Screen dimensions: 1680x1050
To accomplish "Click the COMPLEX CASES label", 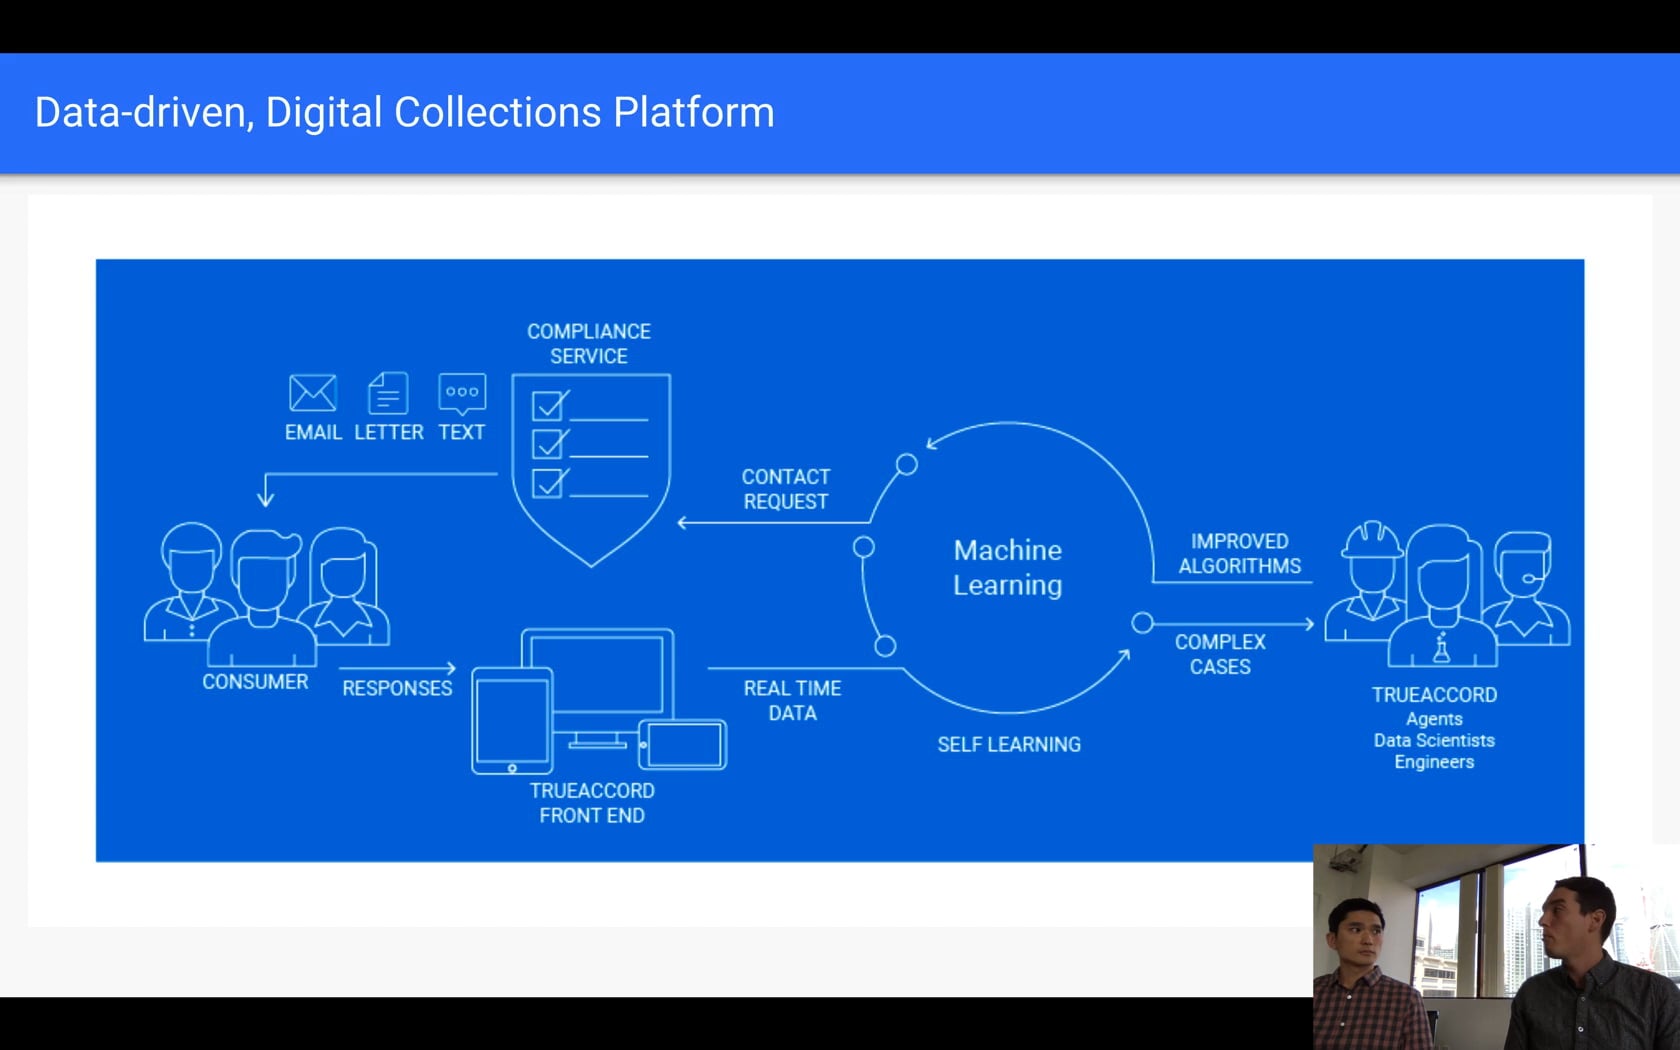I will pos(1220,654).
